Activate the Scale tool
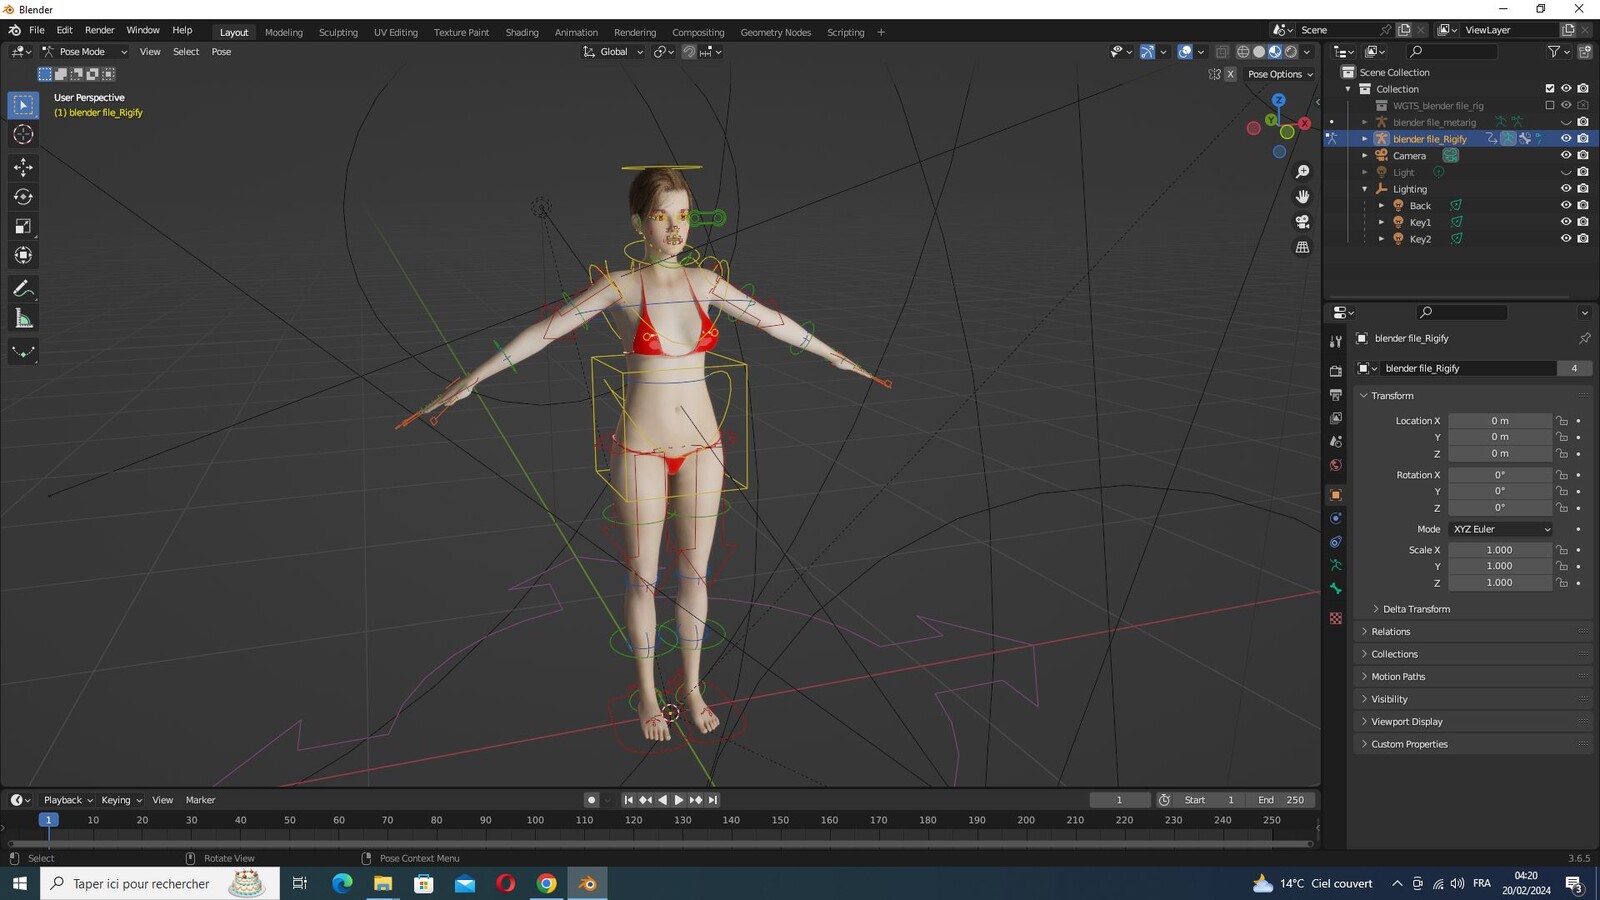Image resolution: width=1600 pixels, height=900 pixels. click(x=23, y=226)
